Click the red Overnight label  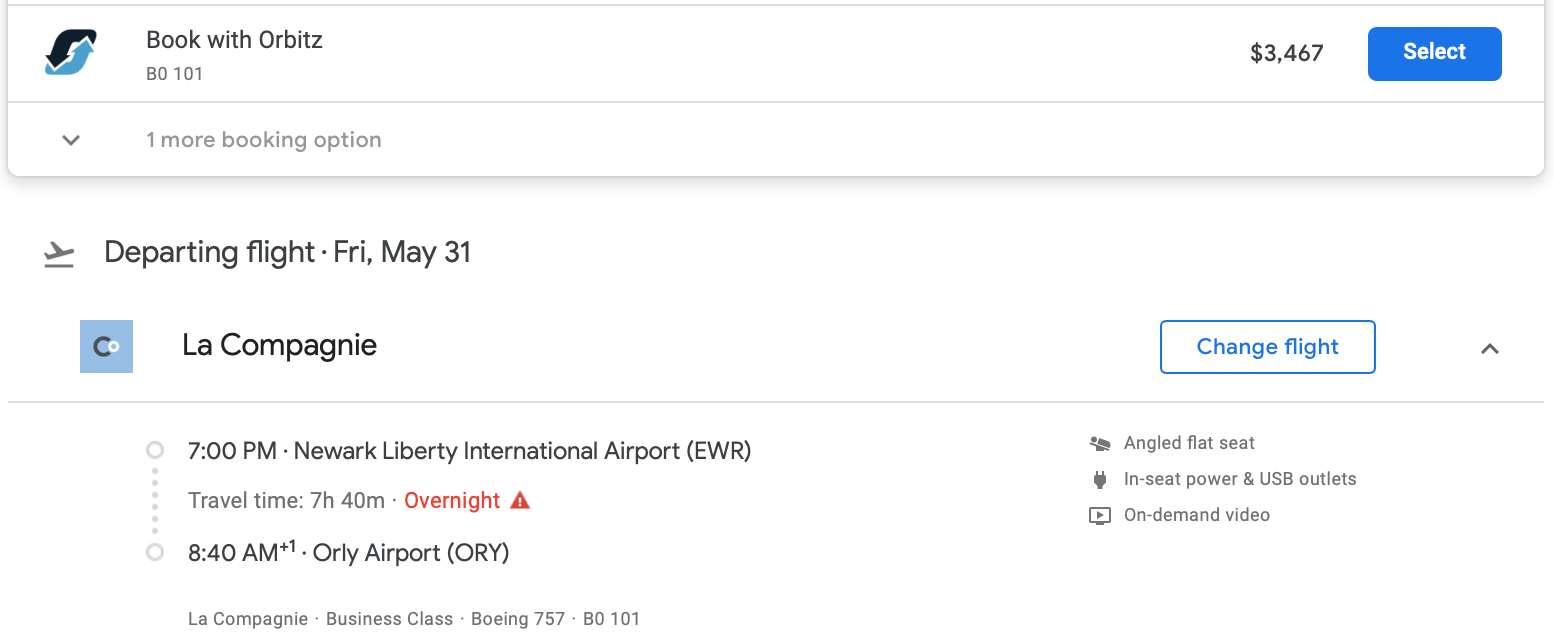(x=452, y=500)
